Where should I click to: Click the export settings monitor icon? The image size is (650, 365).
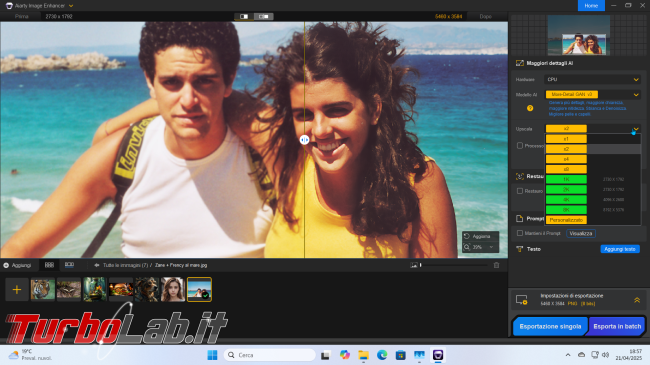[522, 299]
